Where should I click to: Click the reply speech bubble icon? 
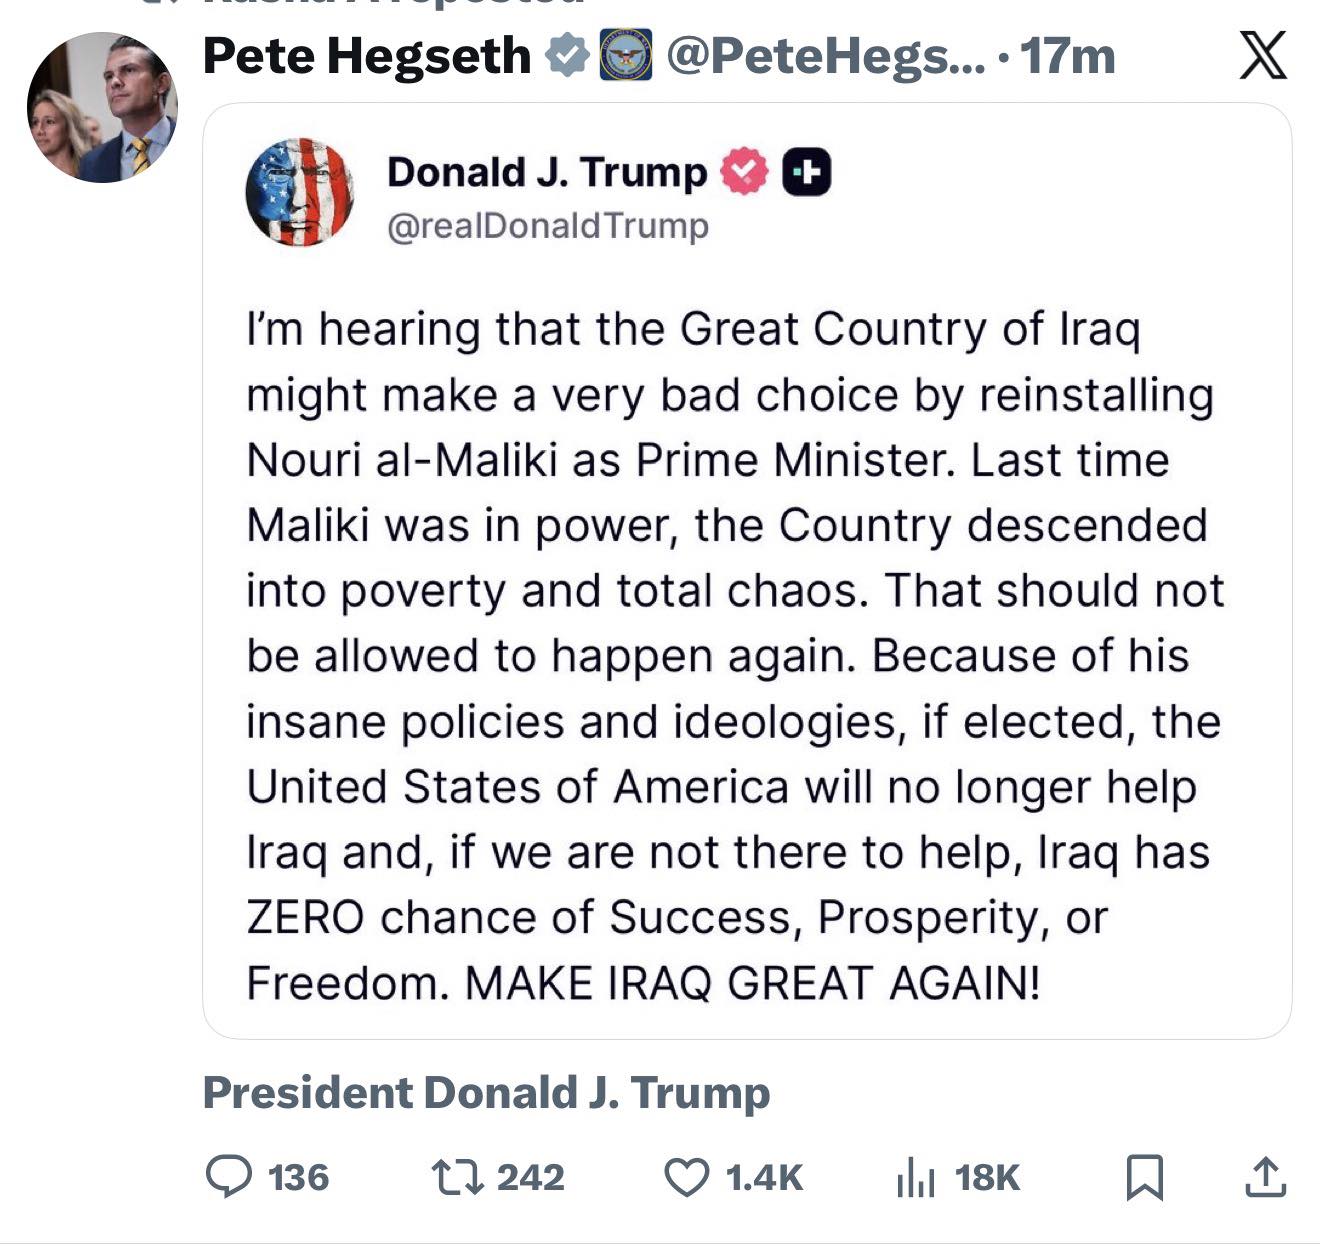click(x=229, y=1177)
